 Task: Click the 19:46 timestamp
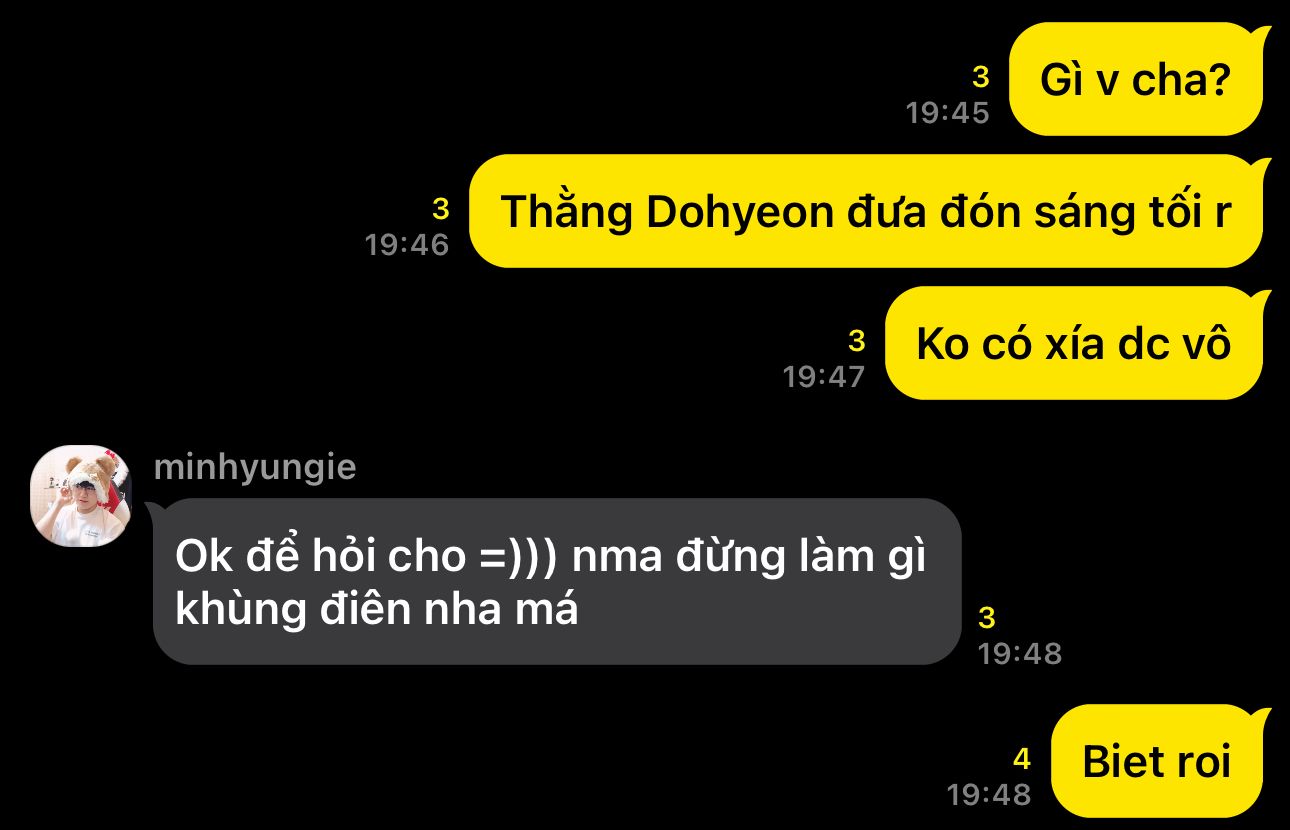407,245
